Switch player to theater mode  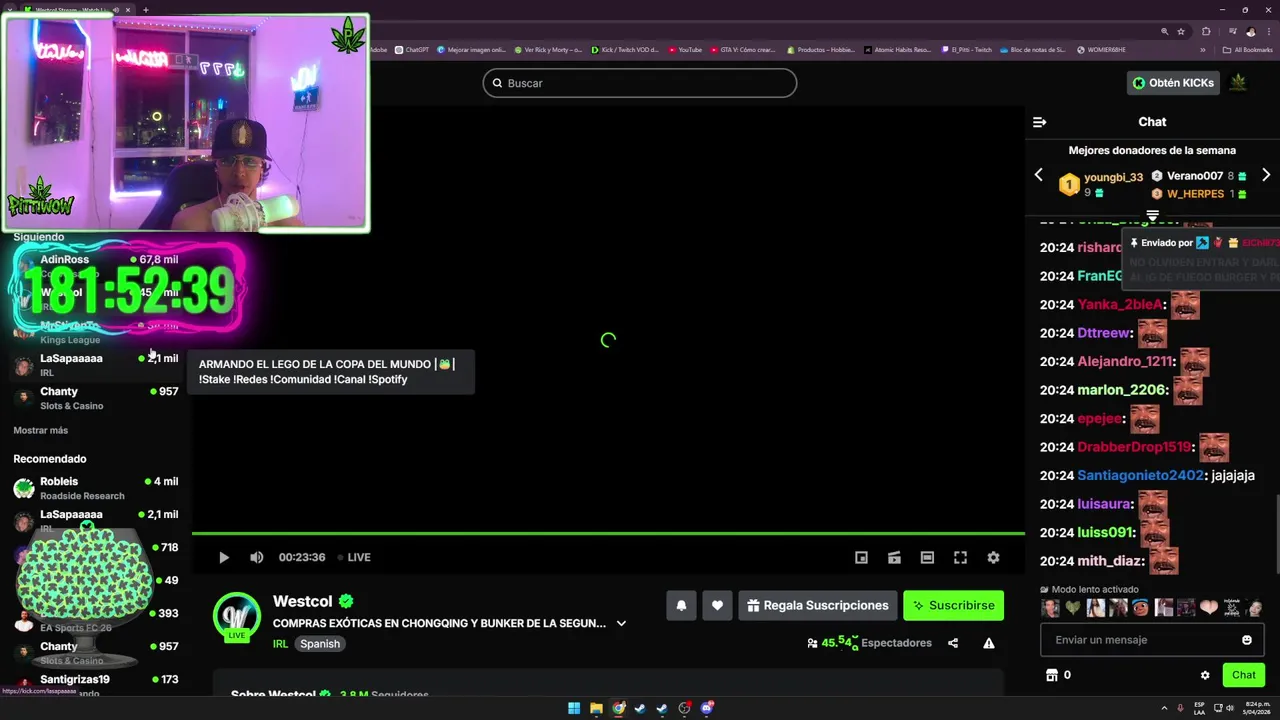[927, 557]
